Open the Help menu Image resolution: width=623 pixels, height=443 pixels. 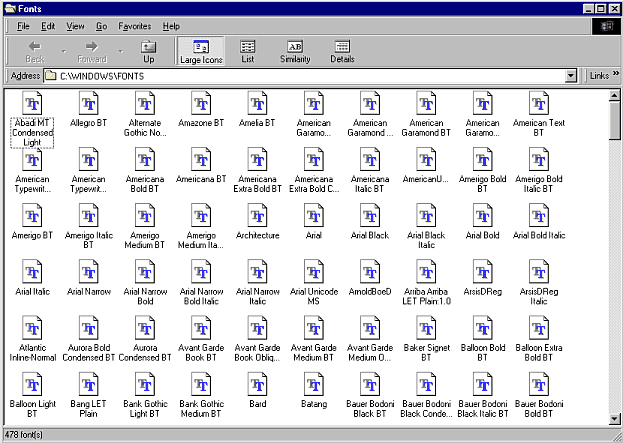pos(171,26)
